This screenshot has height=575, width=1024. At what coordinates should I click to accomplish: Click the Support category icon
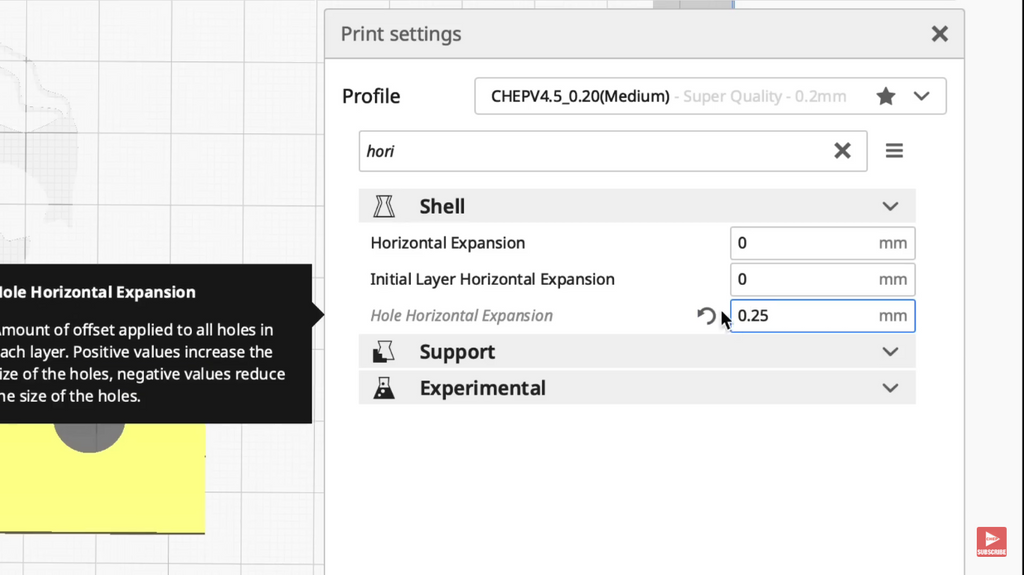point(384,352)
